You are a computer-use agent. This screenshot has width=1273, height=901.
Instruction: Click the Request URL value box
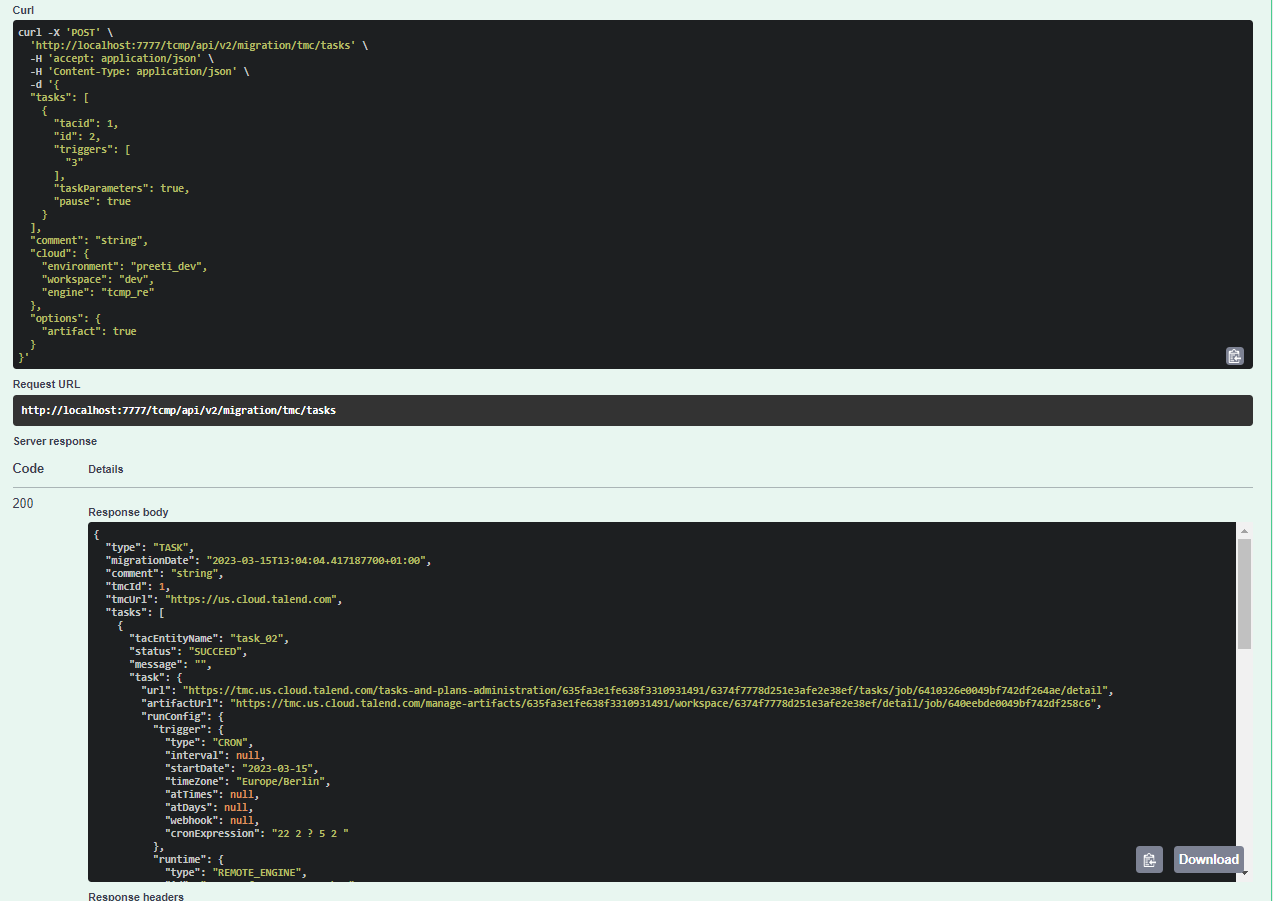pos(632,410)
